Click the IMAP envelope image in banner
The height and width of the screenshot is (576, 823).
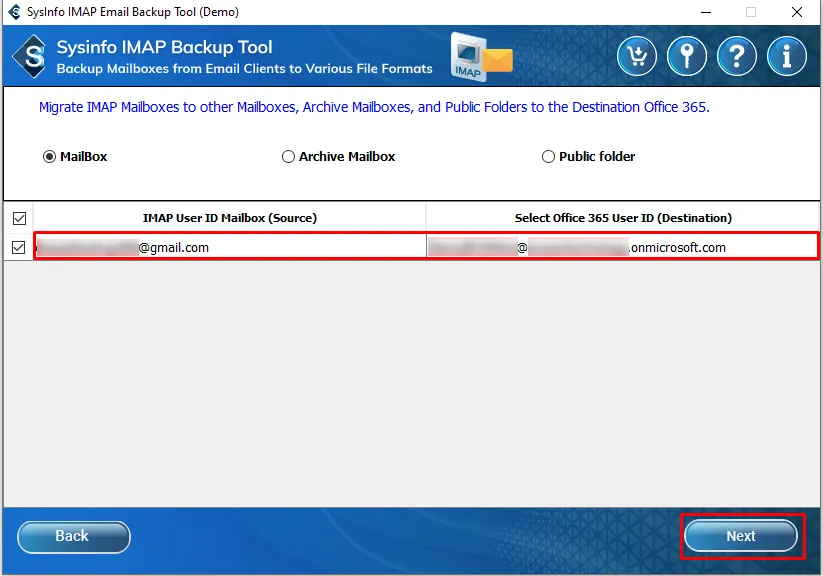pos(480,56)
